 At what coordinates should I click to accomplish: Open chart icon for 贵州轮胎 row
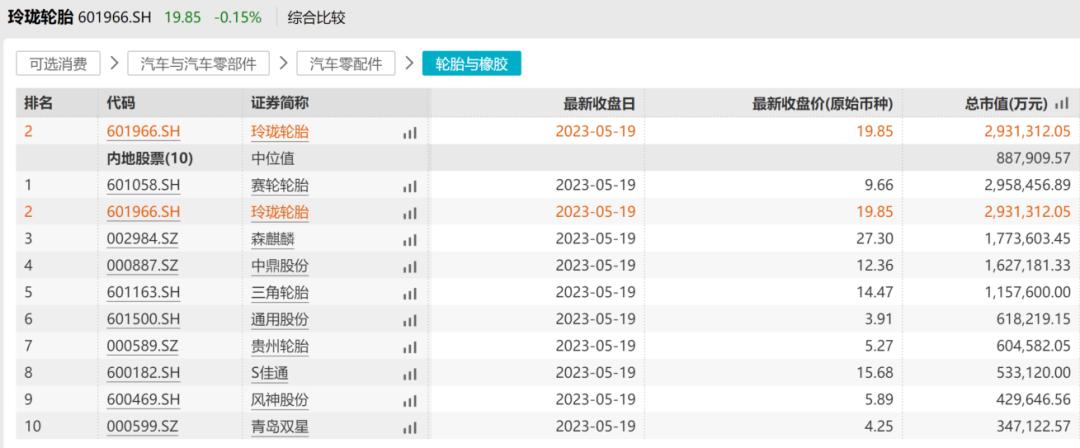(410, 347)
